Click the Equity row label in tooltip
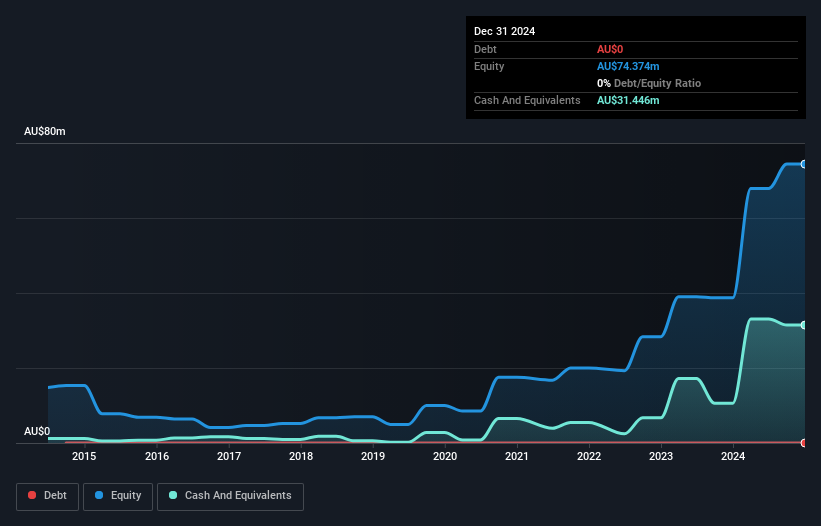Image resolution: width=821 pixels, height=526 pixels. pyautogui.click(x=489, y=66)
